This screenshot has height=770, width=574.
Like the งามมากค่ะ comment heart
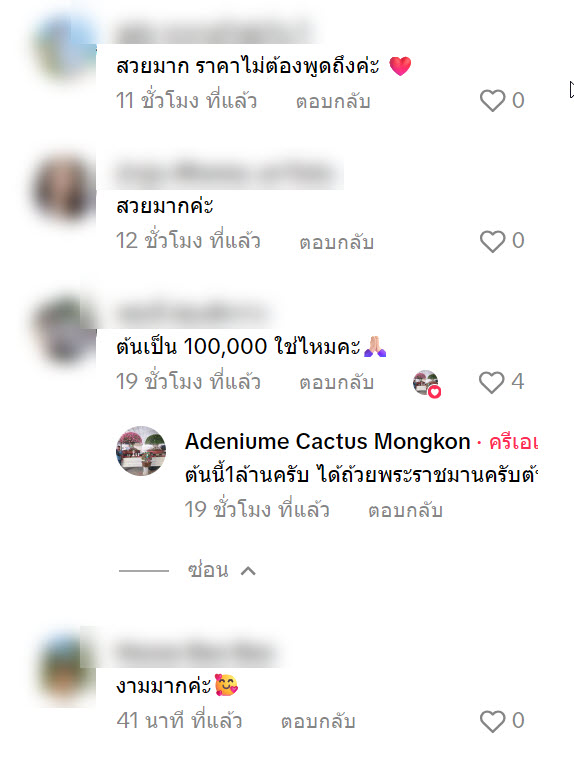tap(492, 721)
